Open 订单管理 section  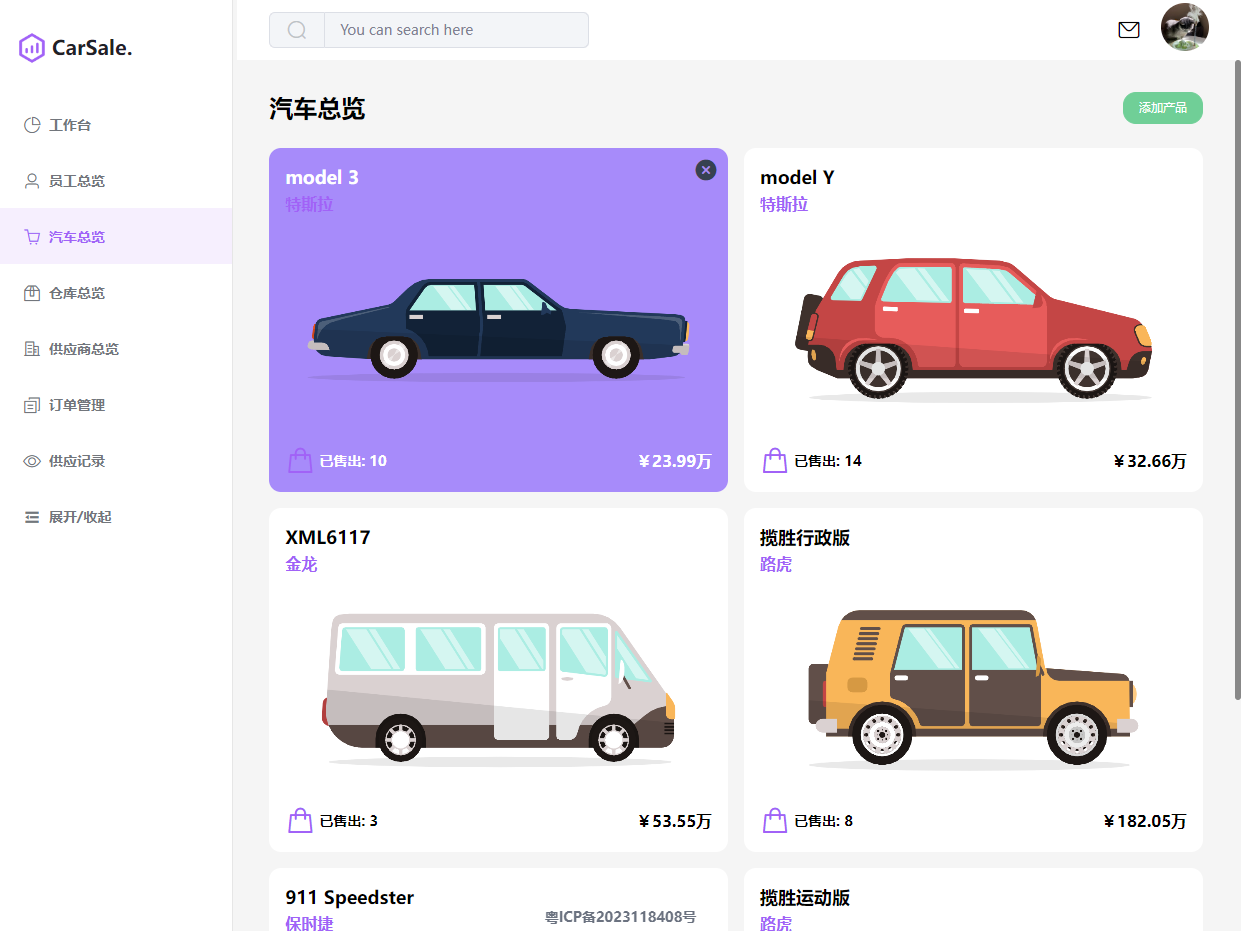[x=116, y=405]
